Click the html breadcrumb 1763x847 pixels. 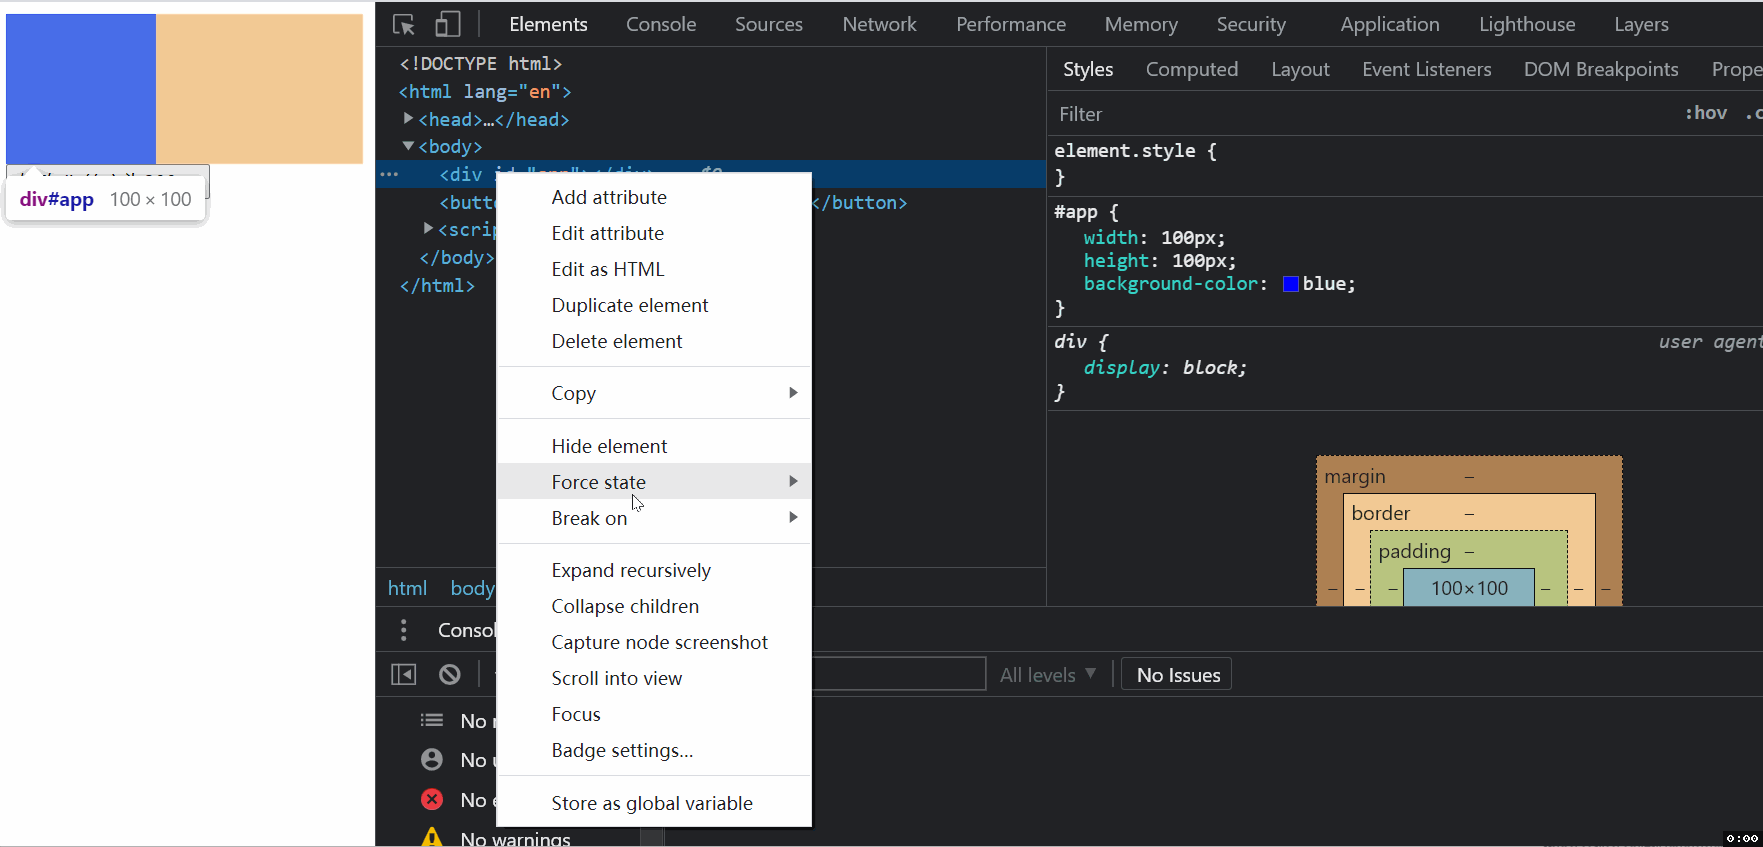pos(407,588)
